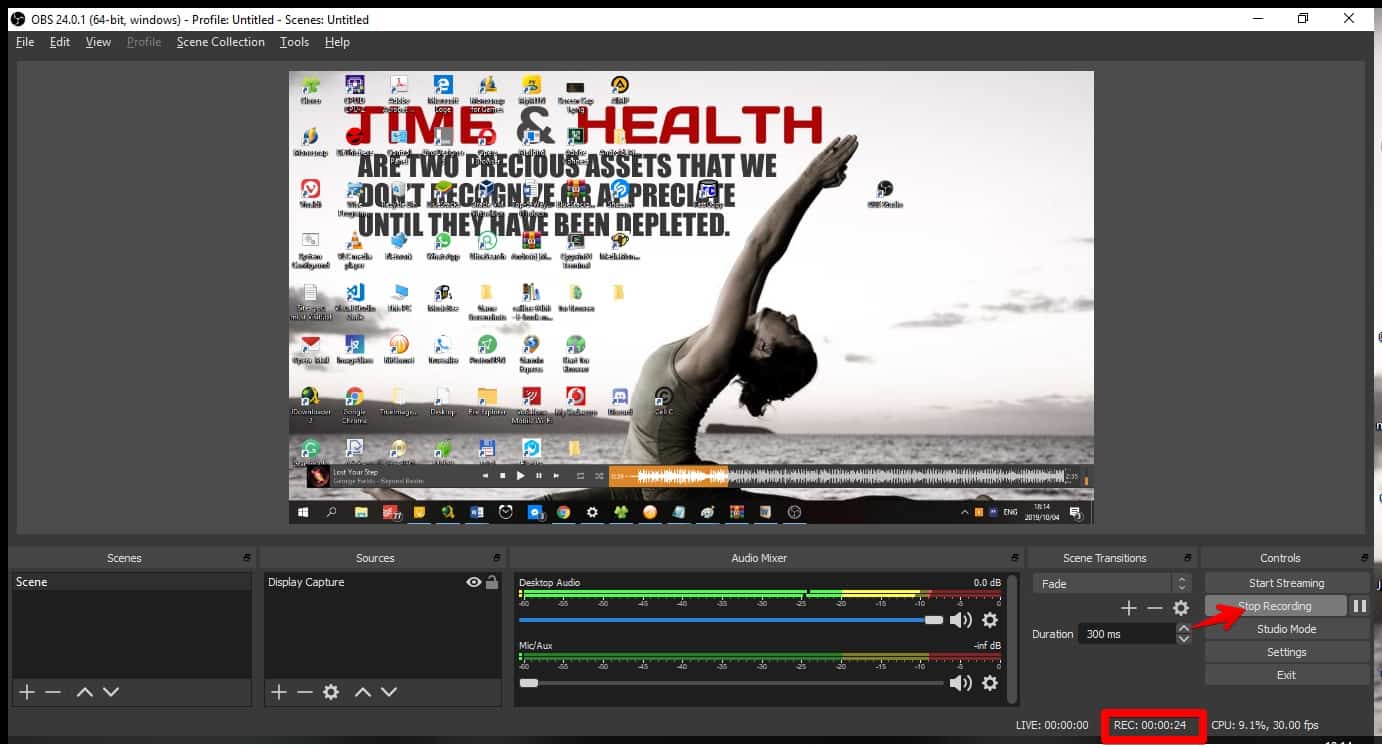
Task: Hide the Display Capture source
Action: coord(474,582)
